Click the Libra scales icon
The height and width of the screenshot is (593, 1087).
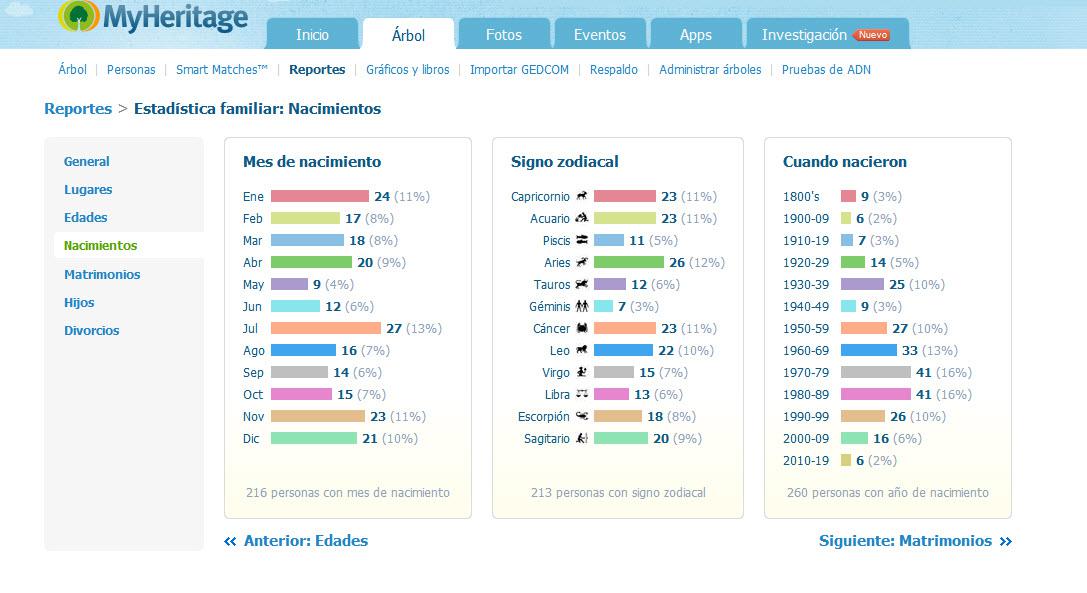pos(582,394)
